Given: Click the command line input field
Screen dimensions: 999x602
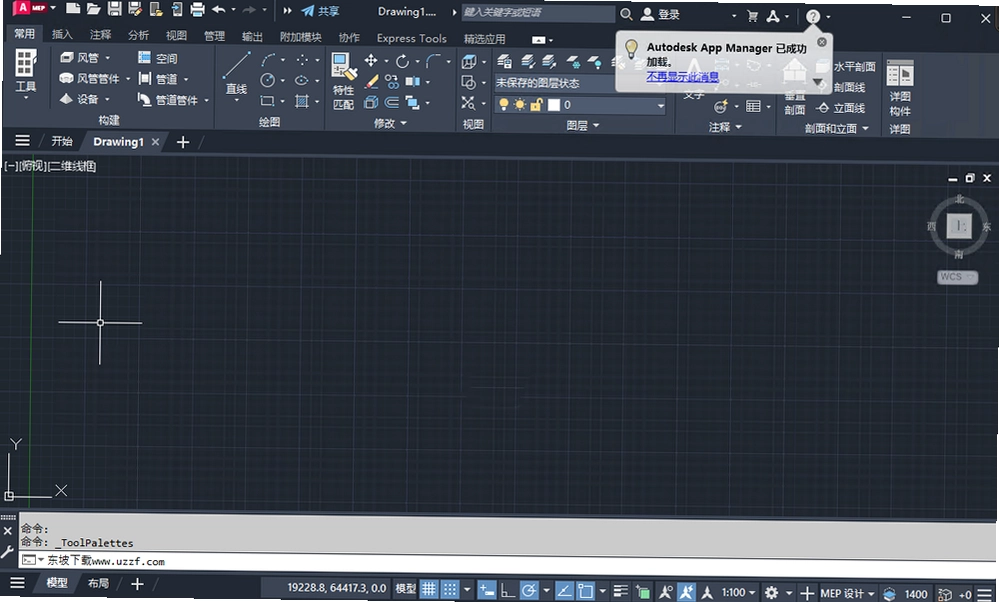Looking at the screenshot, I should [x=503, y=561].
